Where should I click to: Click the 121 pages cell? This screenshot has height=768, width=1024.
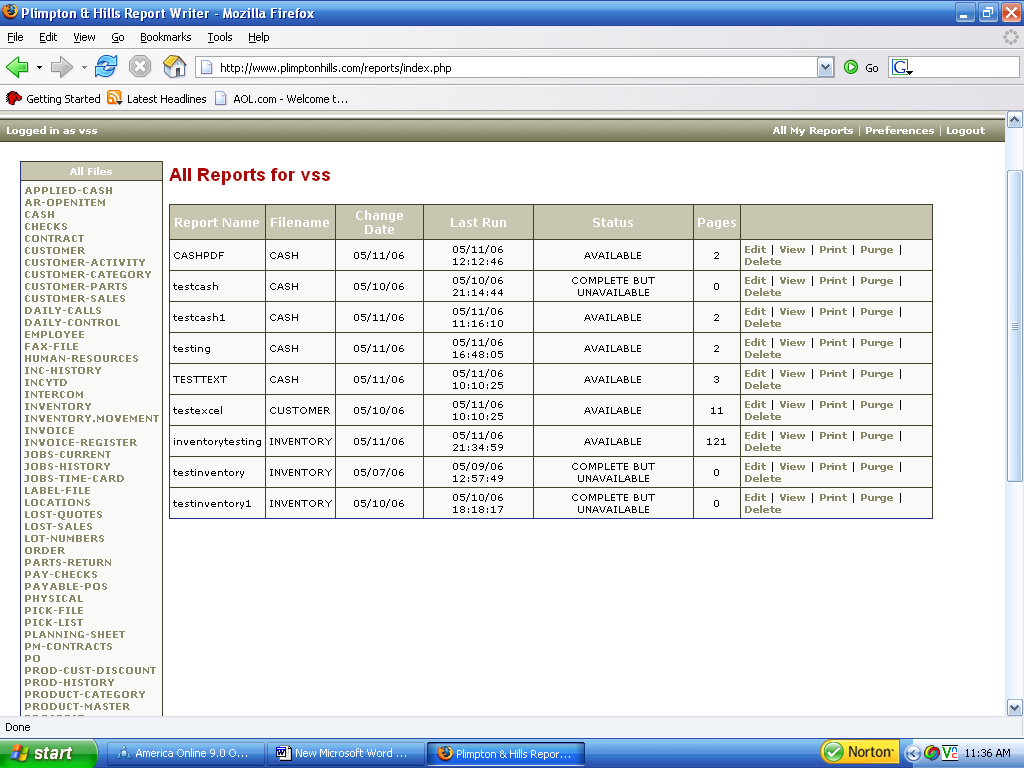coord(716,441)
